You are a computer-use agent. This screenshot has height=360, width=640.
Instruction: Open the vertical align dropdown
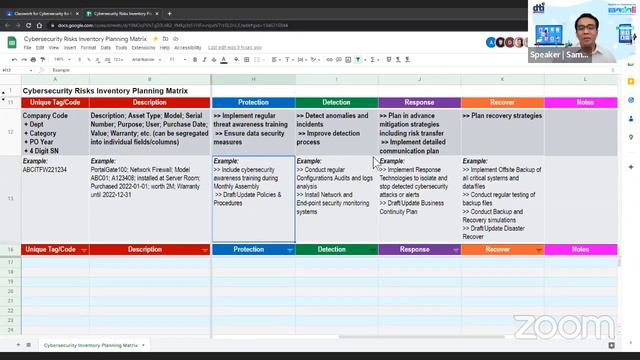point(289,60)
